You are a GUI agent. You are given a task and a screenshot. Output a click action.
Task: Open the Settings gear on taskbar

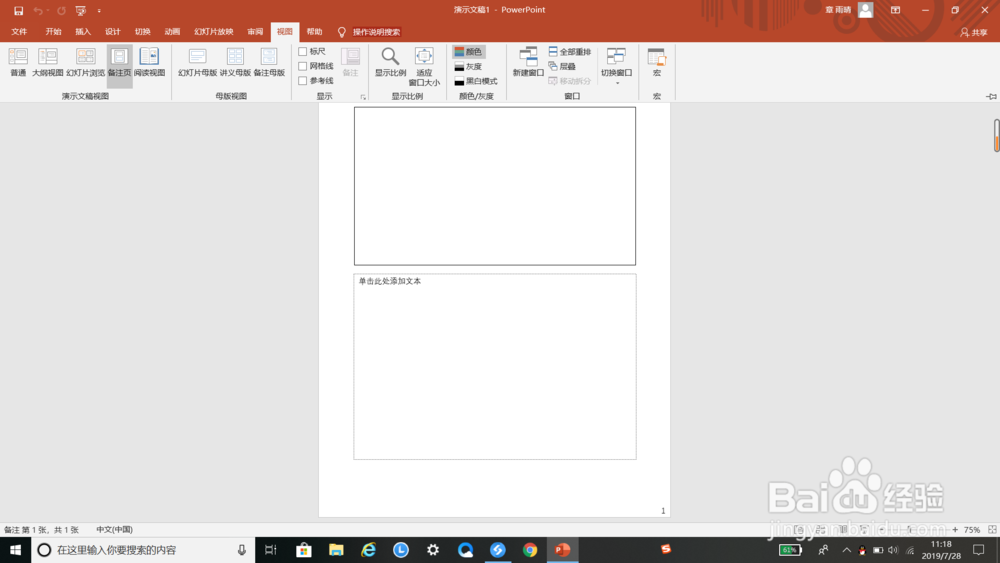tap(433, 550)
